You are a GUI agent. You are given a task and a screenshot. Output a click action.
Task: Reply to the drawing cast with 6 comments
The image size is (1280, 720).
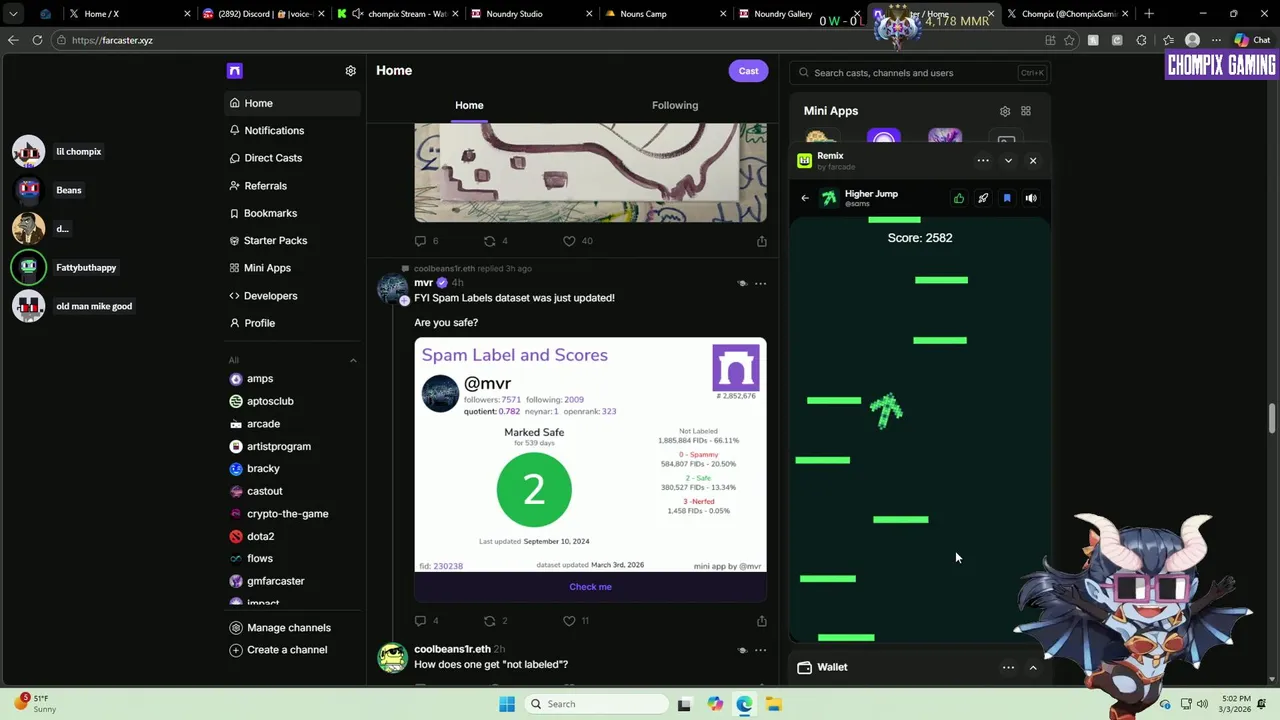pyautogui.click(x=420, y=241)
